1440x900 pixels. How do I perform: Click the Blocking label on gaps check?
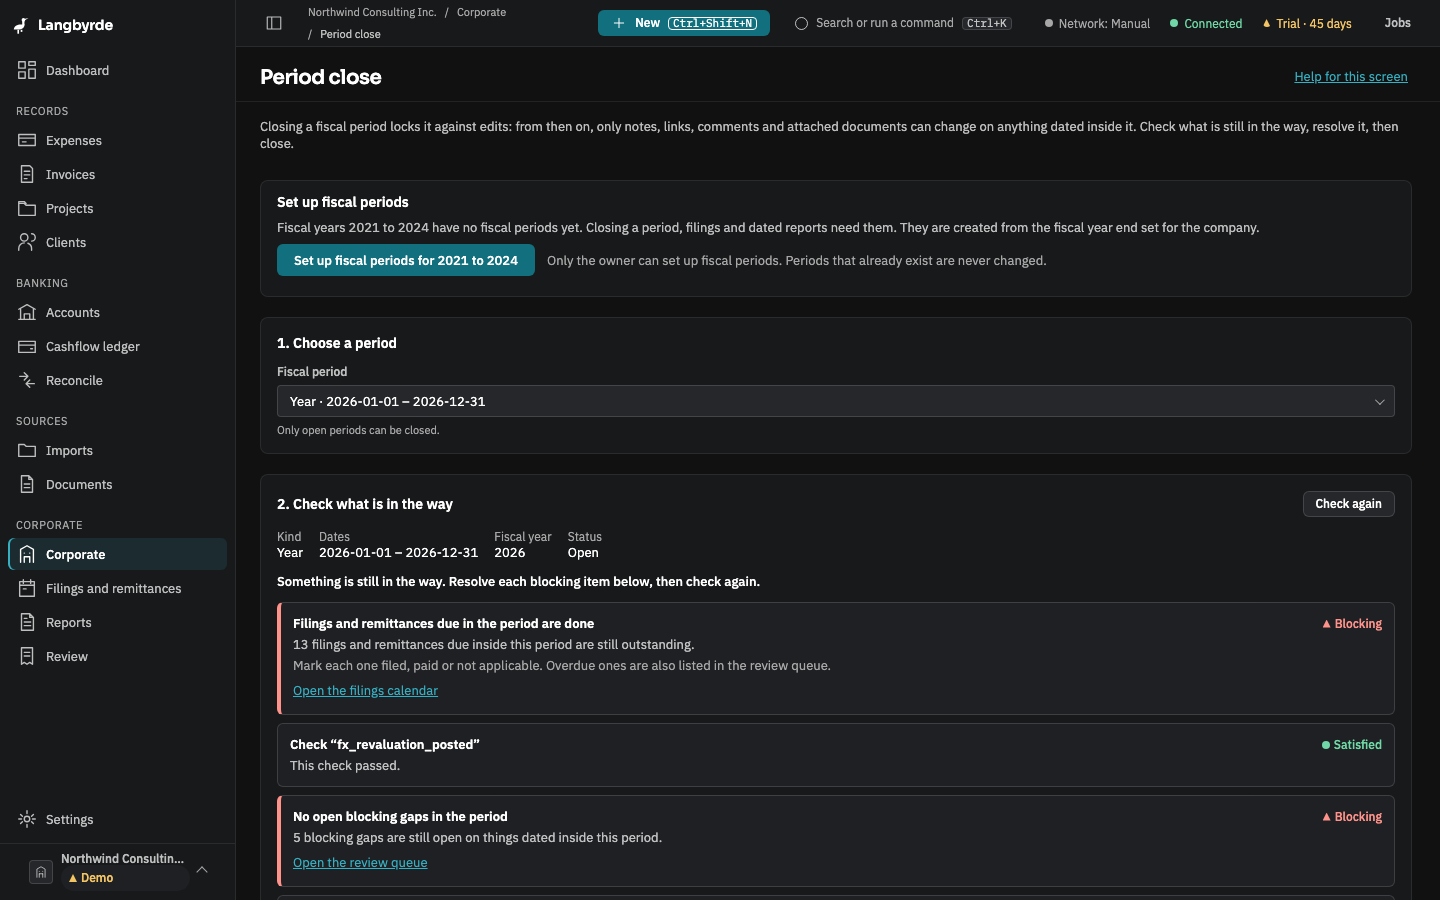pyautogui.click(x=1352, y=817)
